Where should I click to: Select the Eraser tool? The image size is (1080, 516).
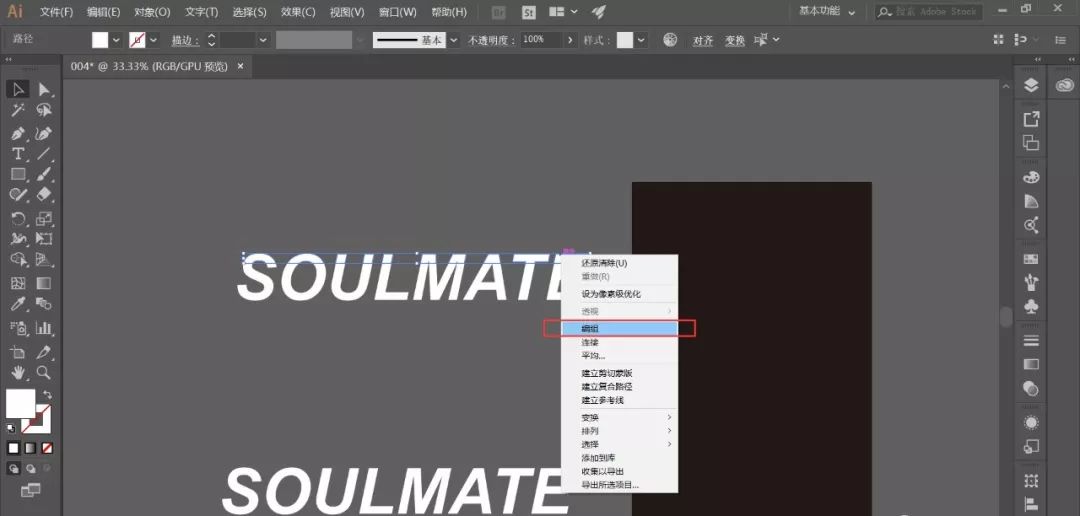(x=44, y=195)
